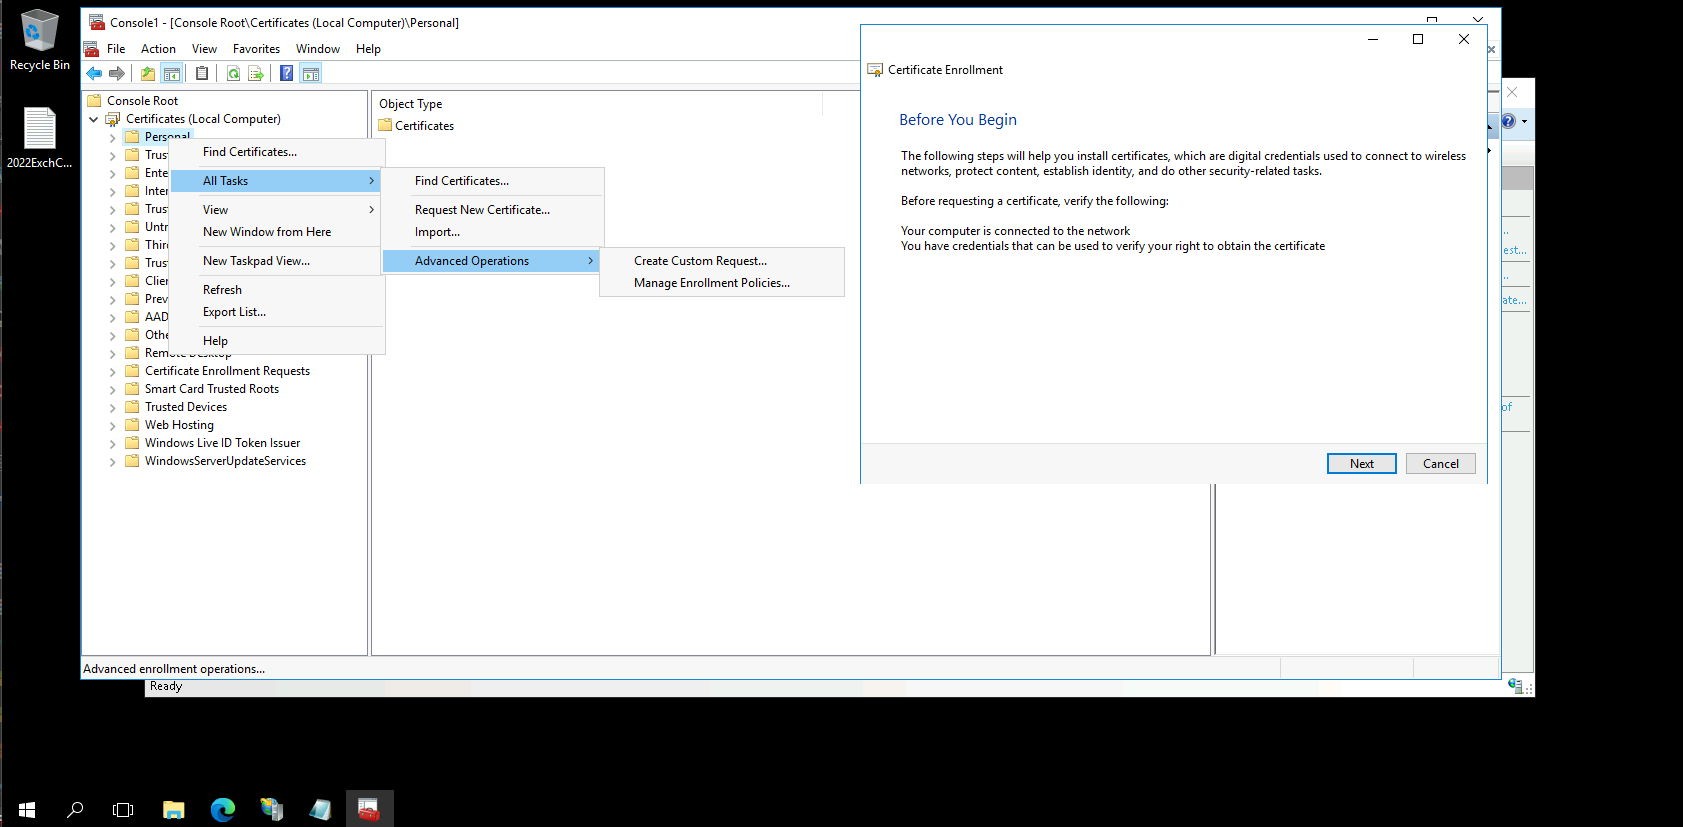1683x827 pixels.
Task: Select Request New Certificate menu entry
Action: click(482, 210)
